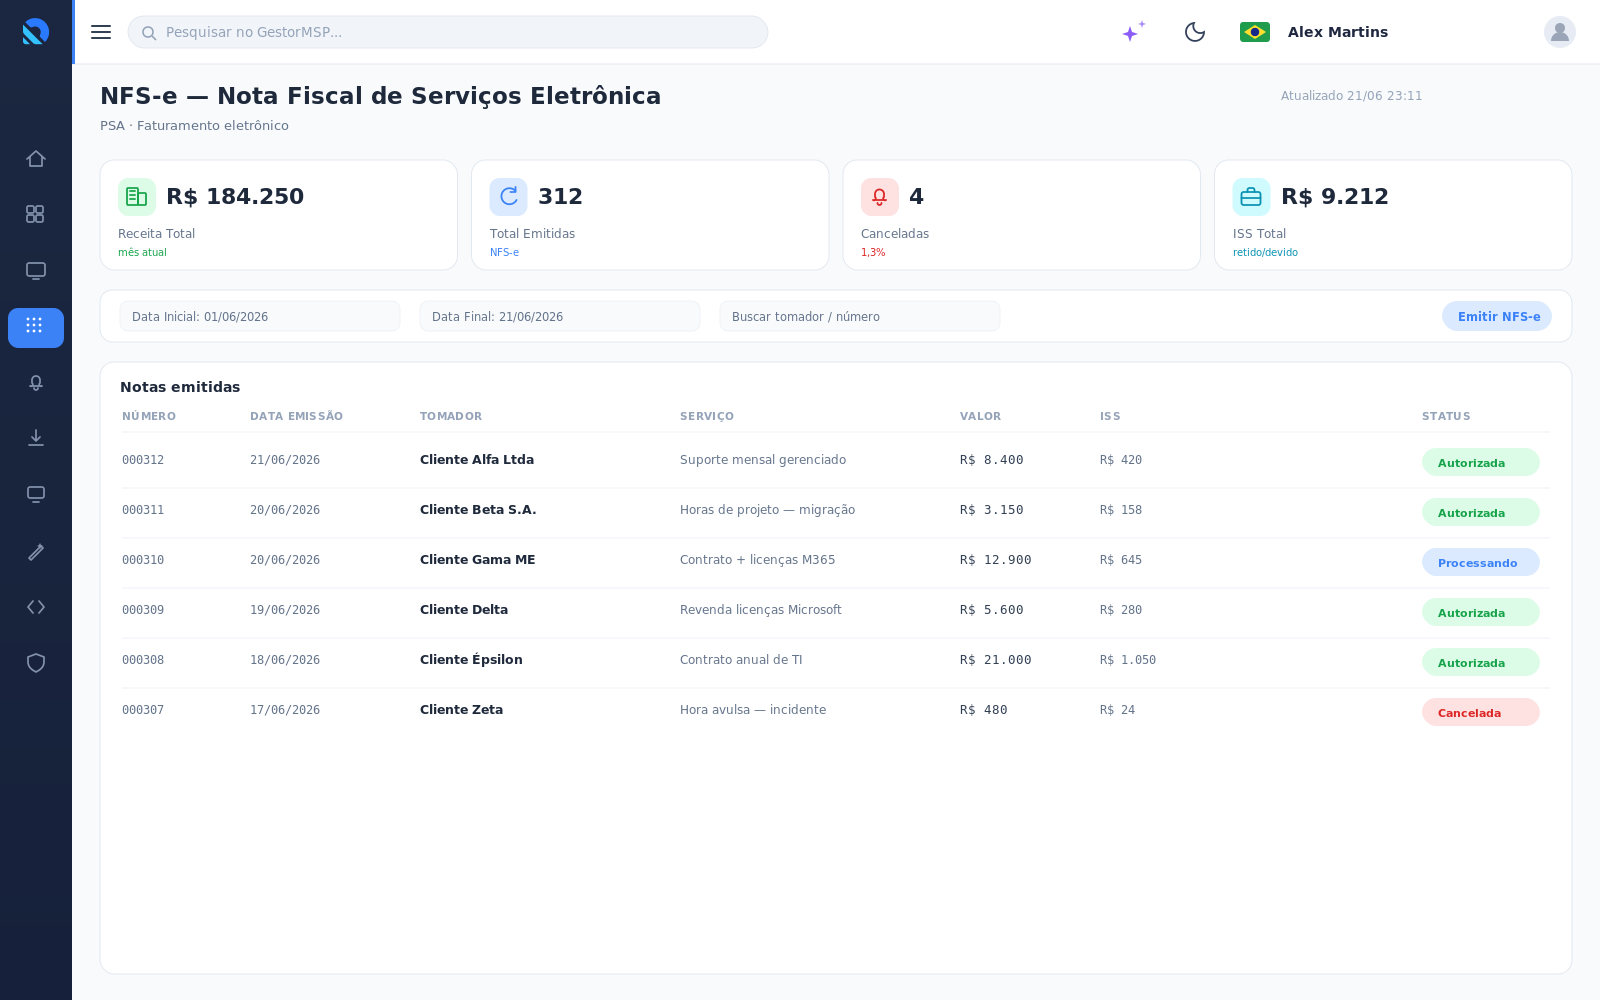1600x1000 pixels.
Task: Click the Buscar tomador / número field
Action: pos(860,316)
